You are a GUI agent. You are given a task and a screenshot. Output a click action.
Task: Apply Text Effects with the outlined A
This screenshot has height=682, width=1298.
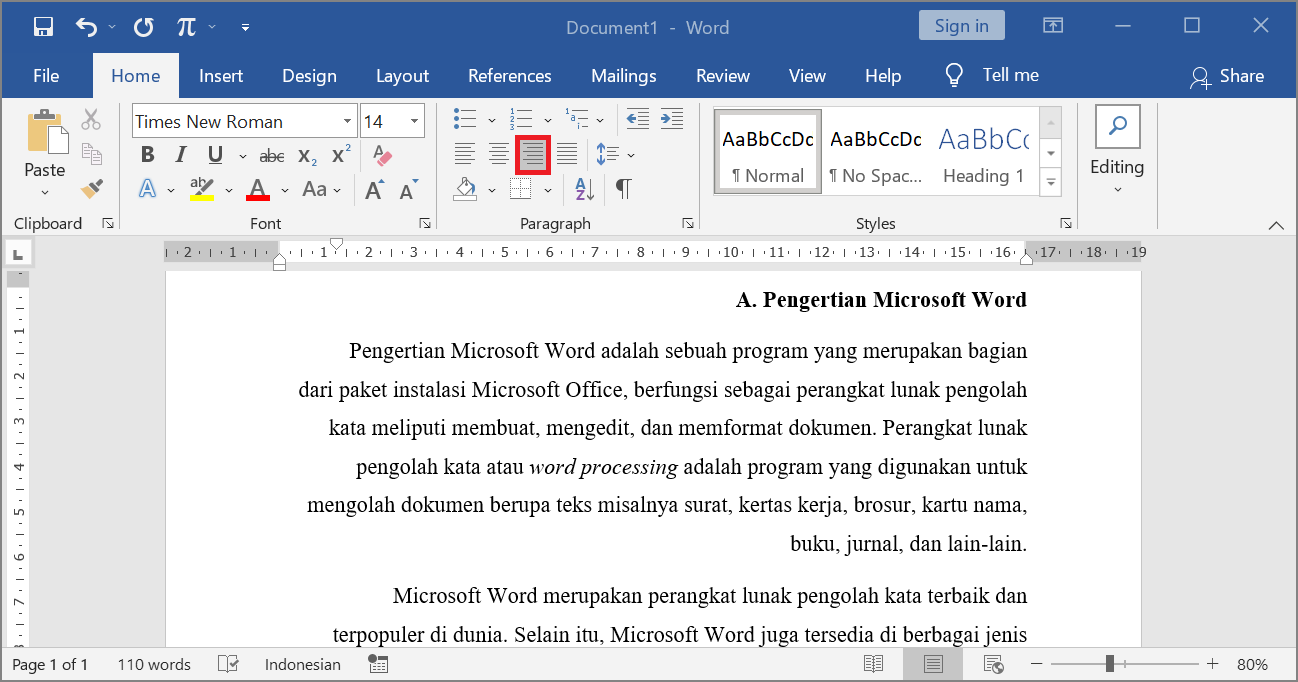point(148,189)
